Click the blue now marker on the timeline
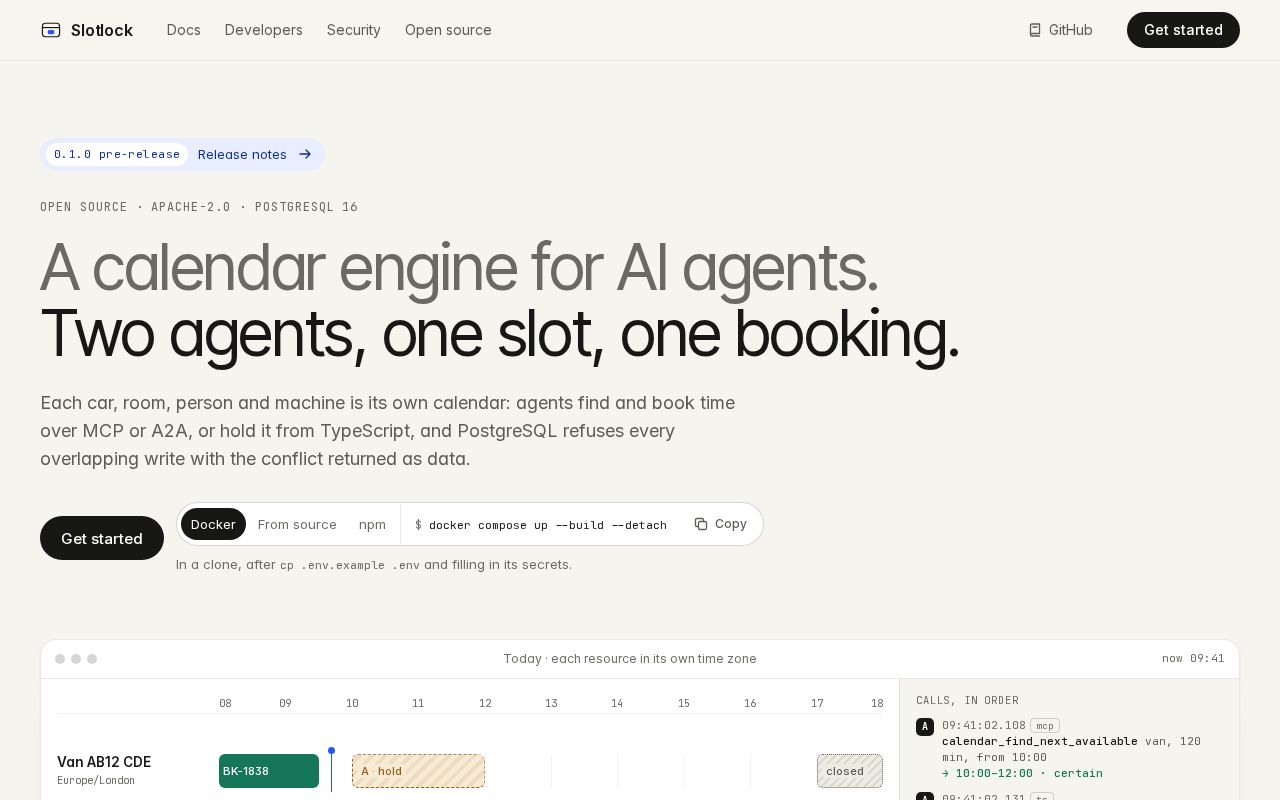This screenshot has width=1280, height=800. click(x=331, y=769)
